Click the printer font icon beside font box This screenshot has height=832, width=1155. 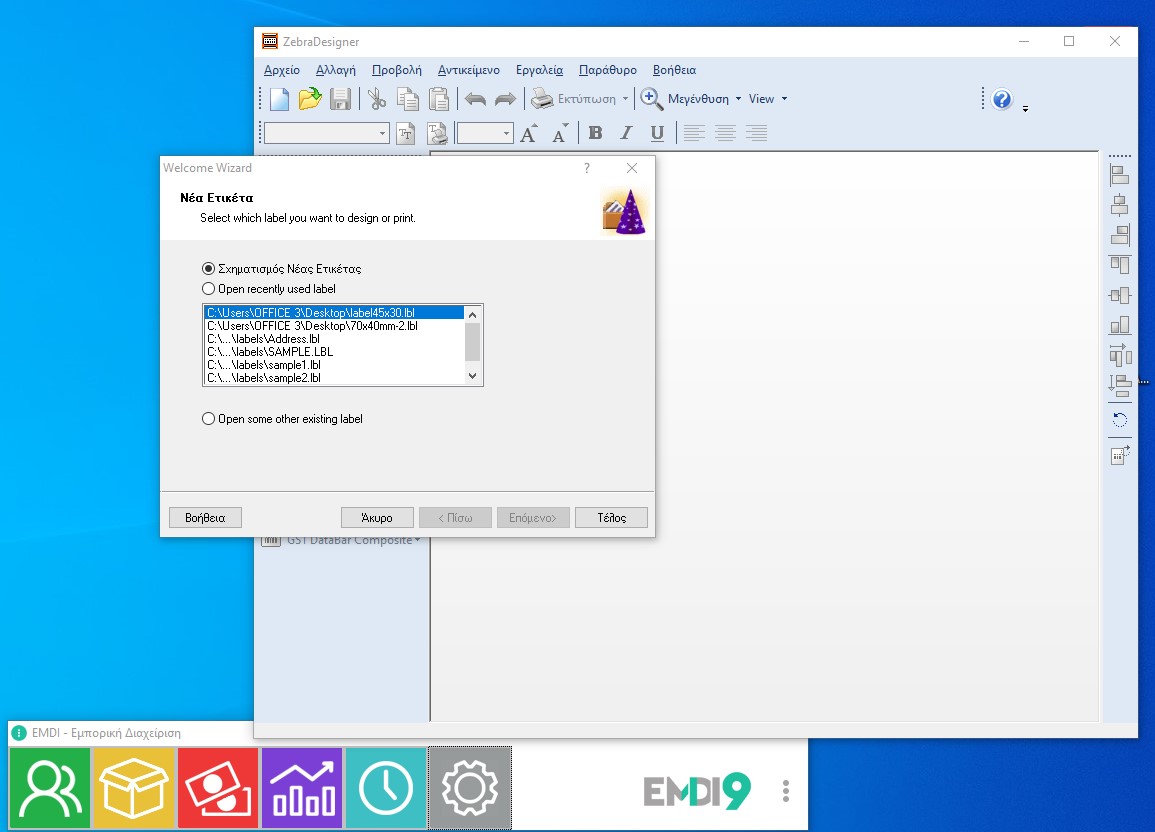tap(438, 133)
